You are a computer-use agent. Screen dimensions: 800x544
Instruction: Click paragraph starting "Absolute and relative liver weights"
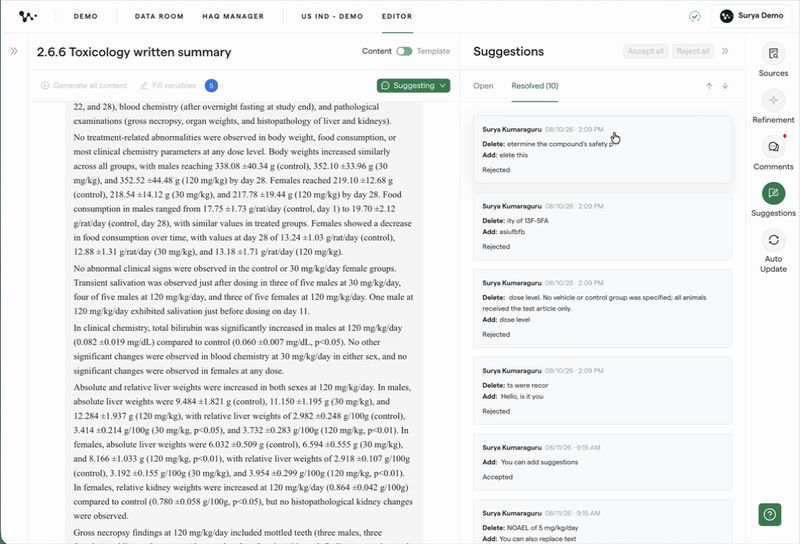(x=243, y=451)
